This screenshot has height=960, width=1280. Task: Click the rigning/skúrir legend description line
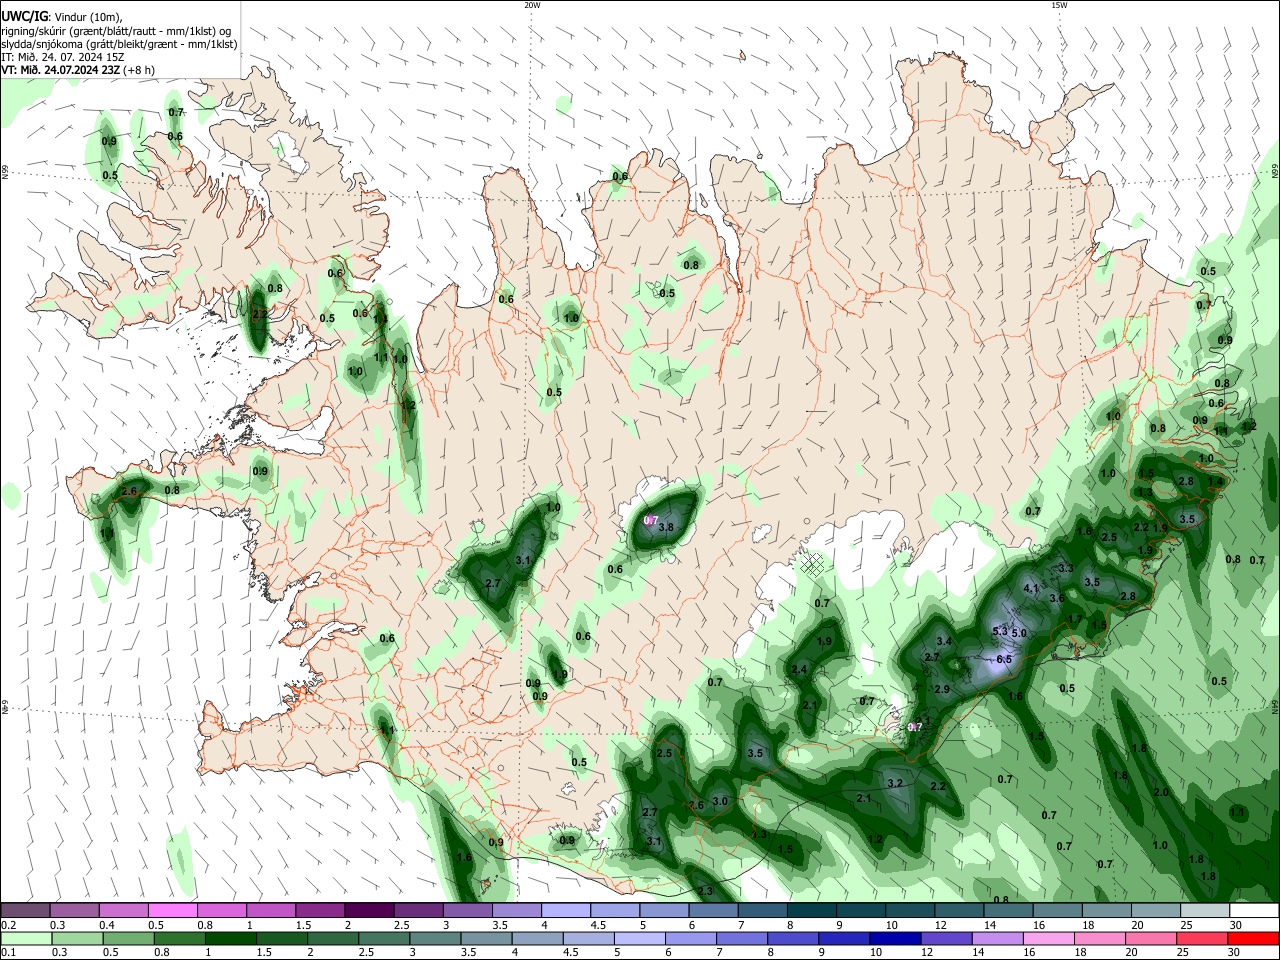click(x=116, y=31)
